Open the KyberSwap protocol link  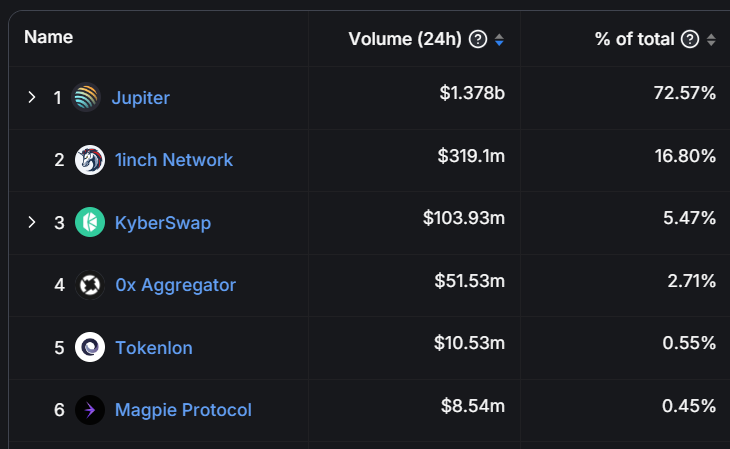click(163, 223)
